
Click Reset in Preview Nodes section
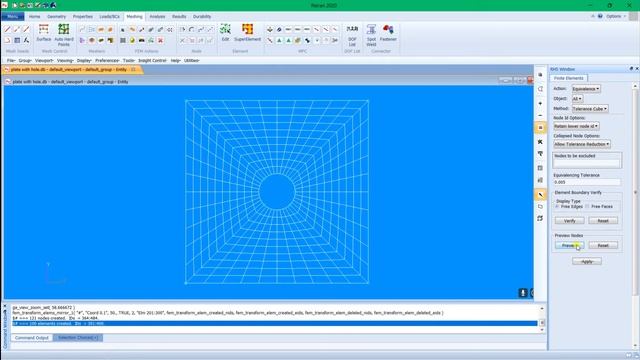(x=603, y=245)
